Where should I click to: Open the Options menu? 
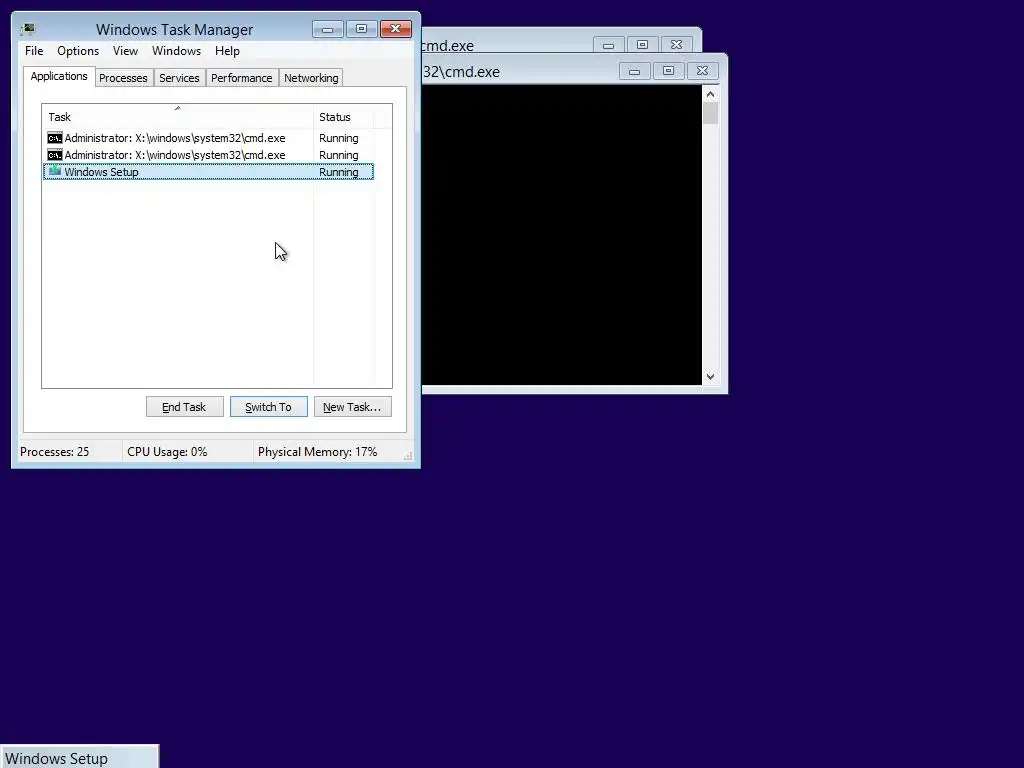78,51
